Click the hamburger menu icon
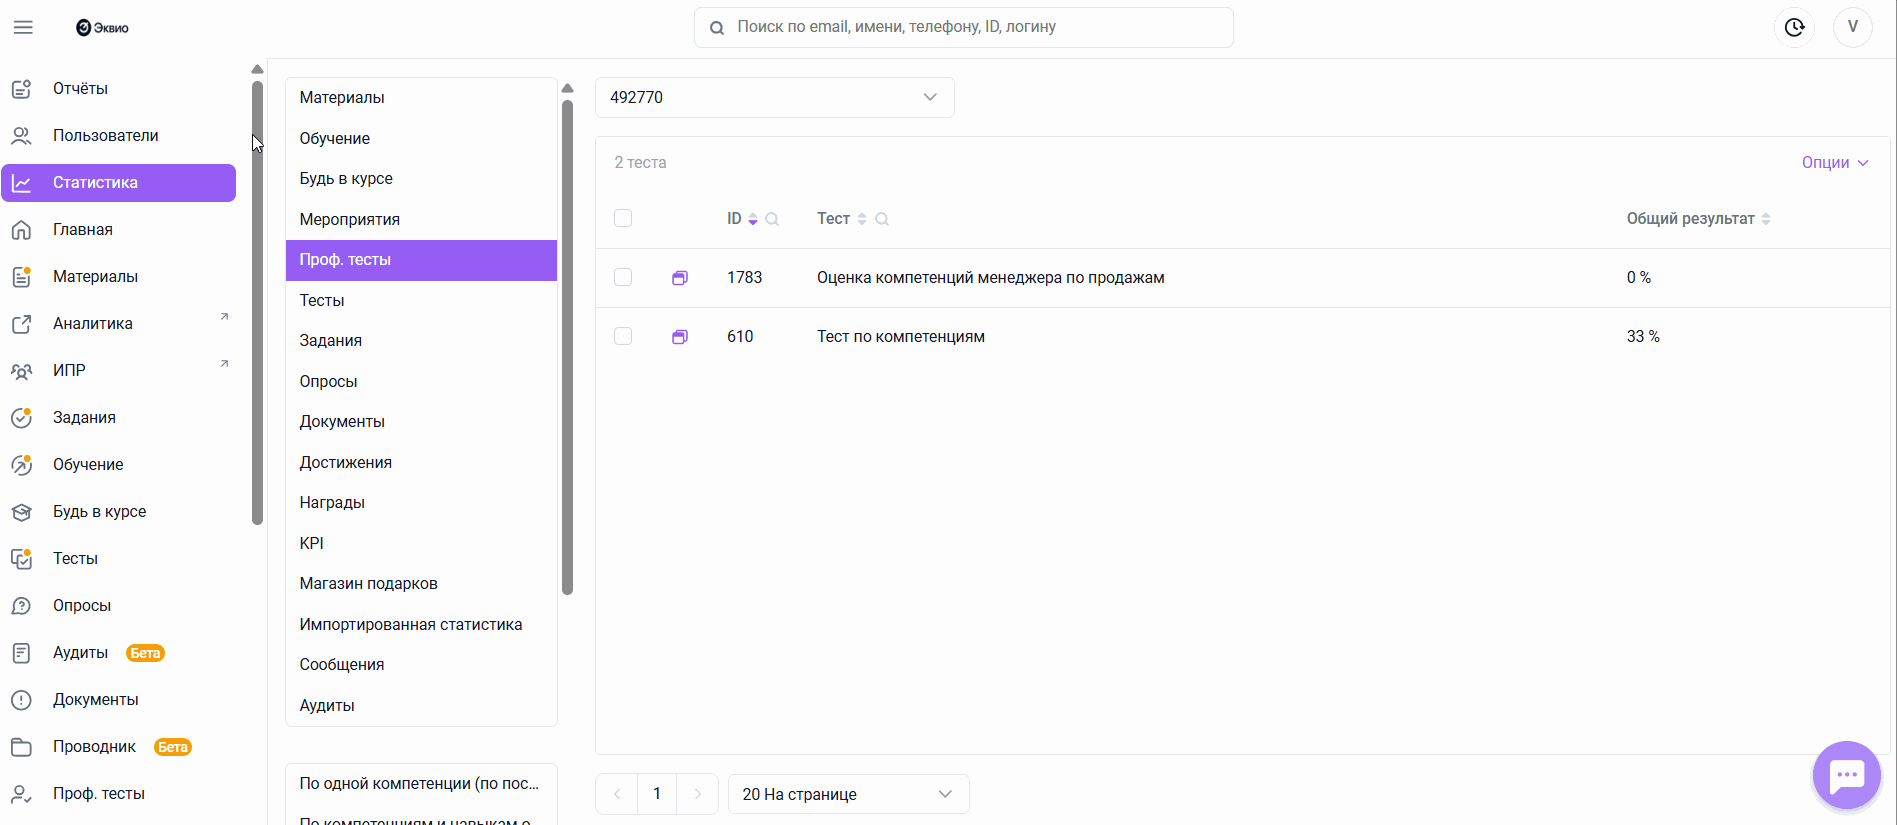 point(23,27)
